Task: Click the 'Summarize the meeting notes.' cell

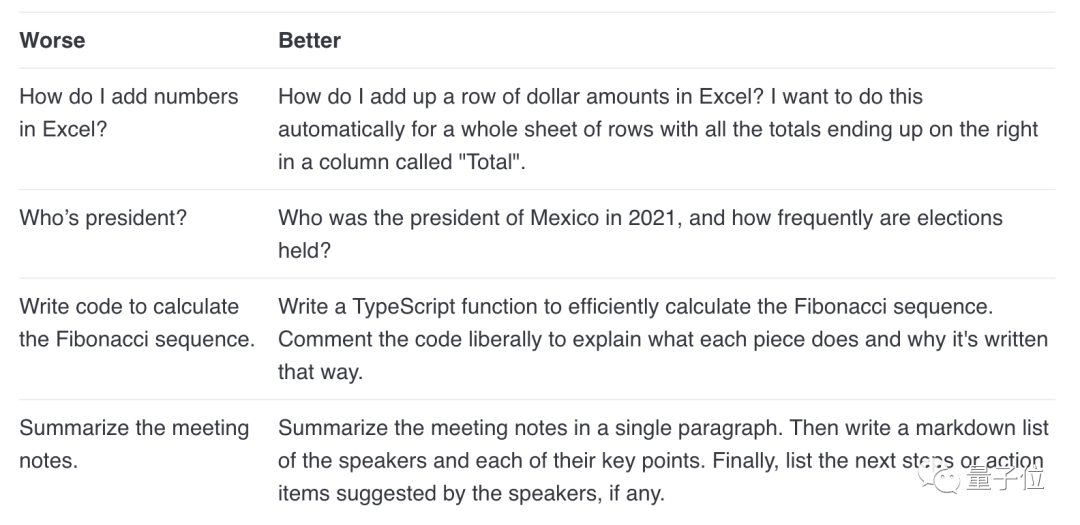Action: (x=134, y=444)
